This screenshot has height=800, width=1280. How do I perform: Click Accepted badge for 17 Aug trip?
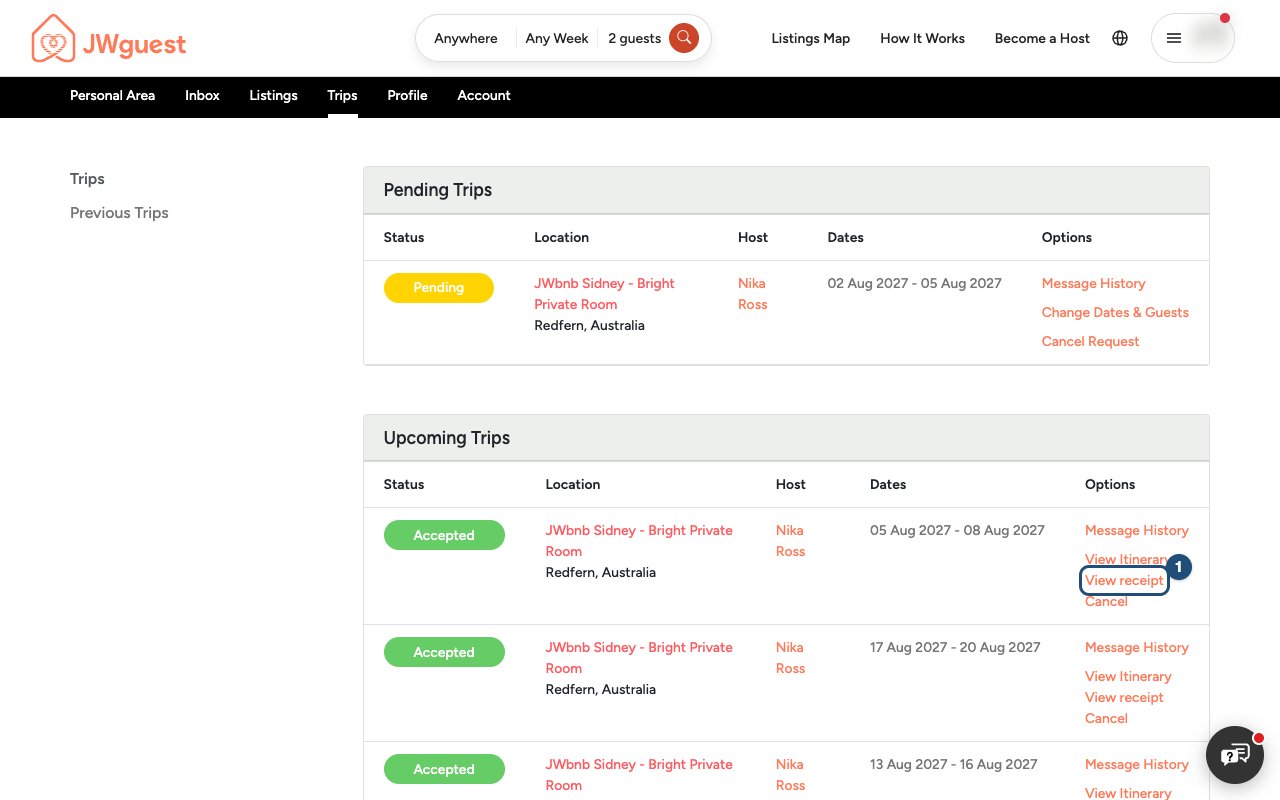click(x=444, y=652)
